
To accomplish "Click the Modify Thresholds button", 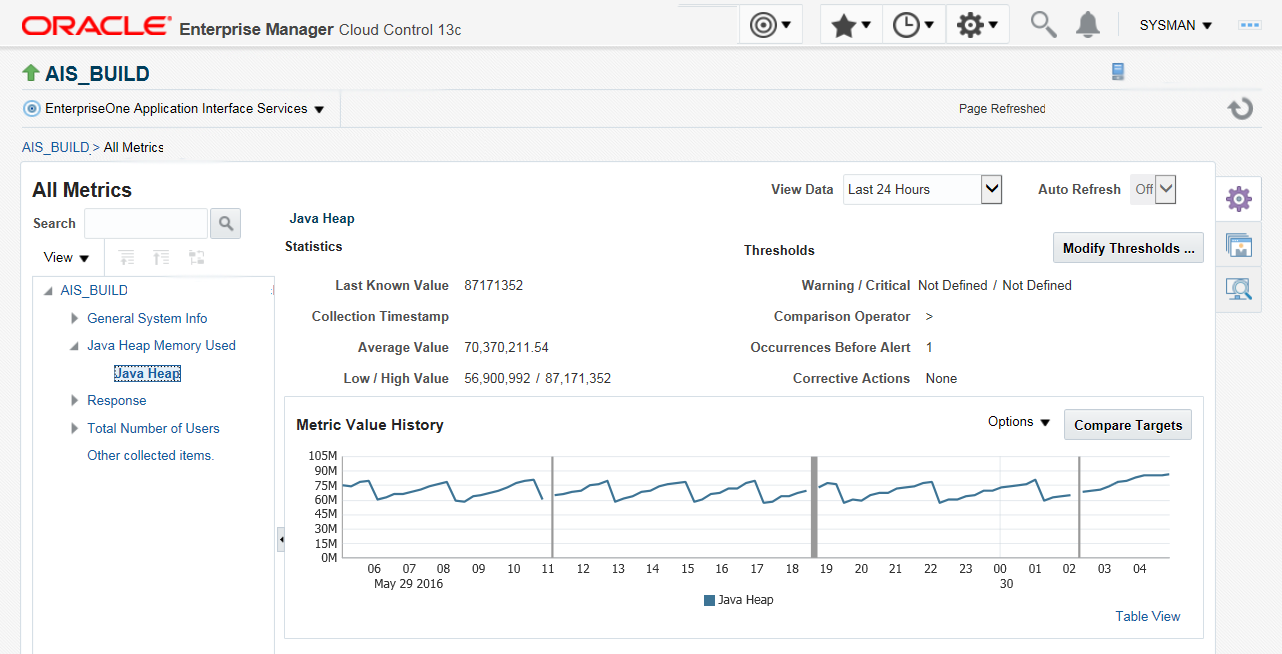I will tap(1127, 248).
